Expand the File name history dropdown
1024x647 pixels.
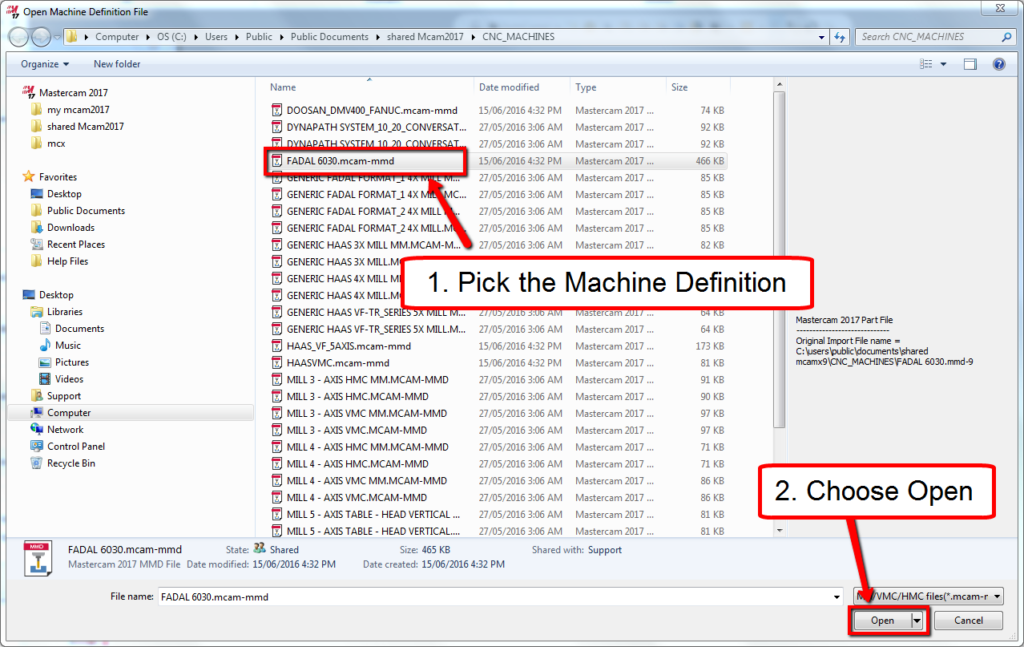tap(837, 597)
